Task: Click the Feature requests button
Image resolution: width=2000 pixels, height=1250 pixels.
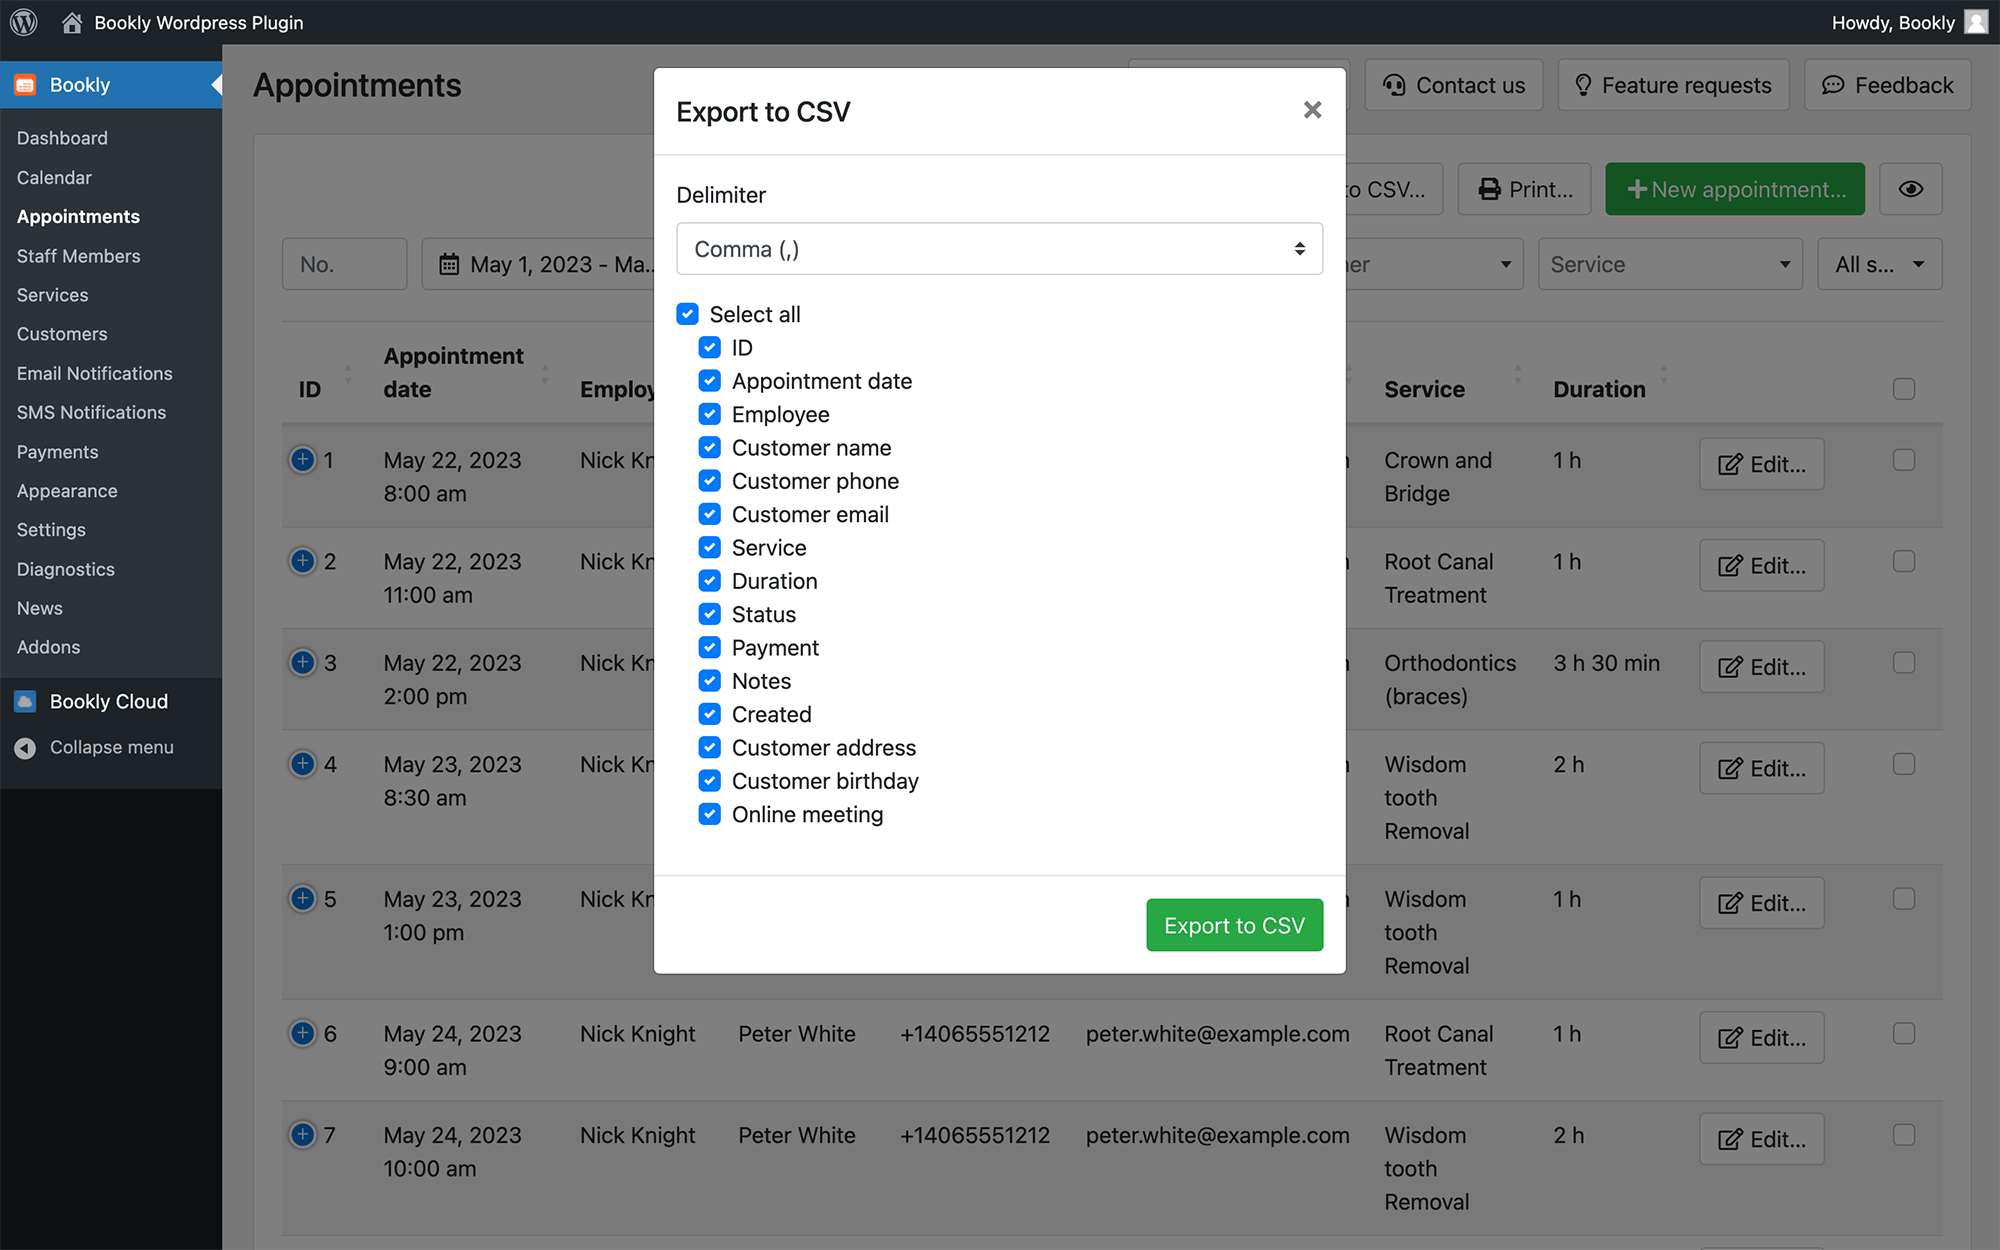Action: tap(1673, 85)
